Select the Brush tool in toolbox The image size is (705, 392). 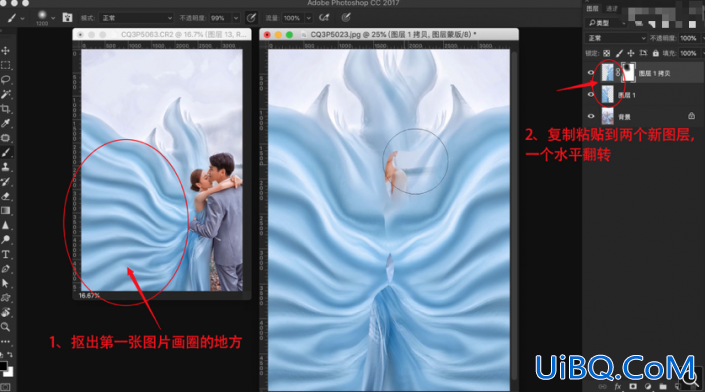pos(6,152)
